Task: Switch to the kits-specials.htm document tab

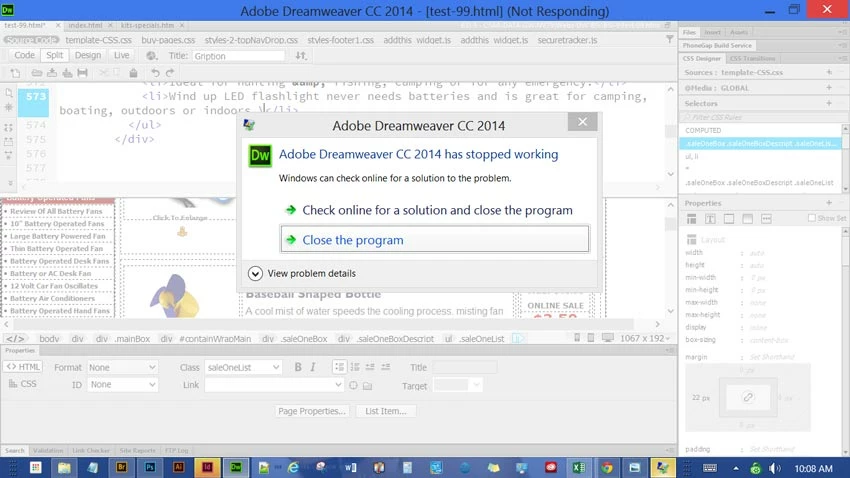Action: pos(147,25)
